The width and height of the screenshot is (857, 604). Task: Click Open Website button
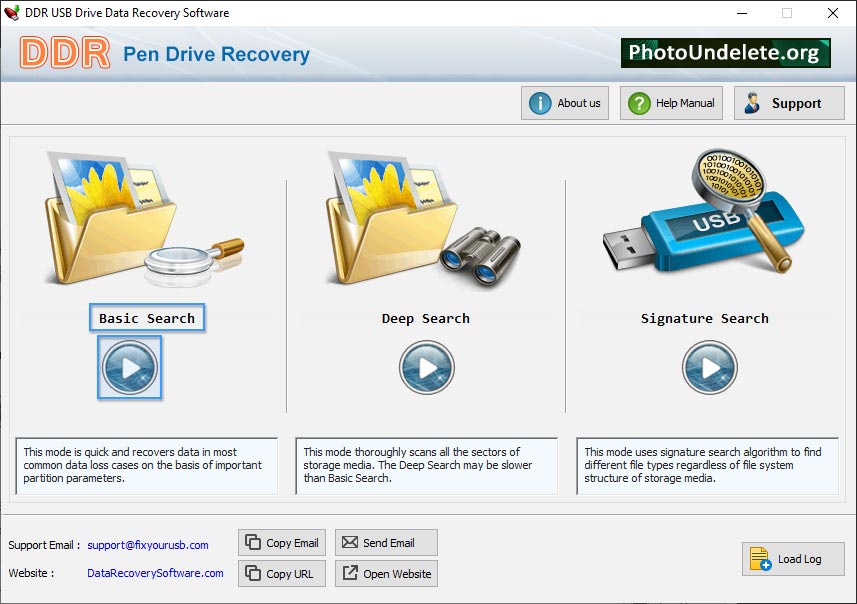tap(386, 573)
